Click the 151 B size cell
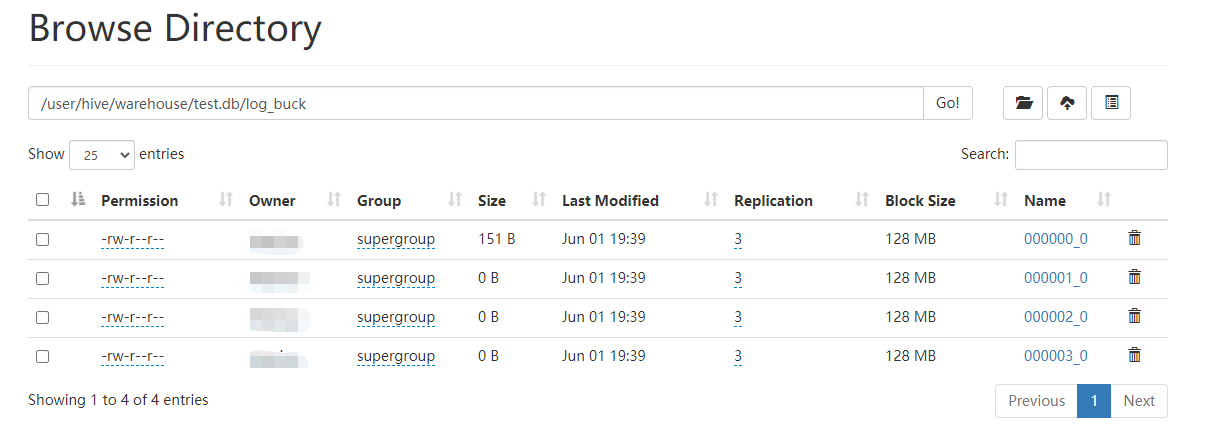Image resolution: width=1228 pixels, height=435 pixels. click(x=496, y=239)
